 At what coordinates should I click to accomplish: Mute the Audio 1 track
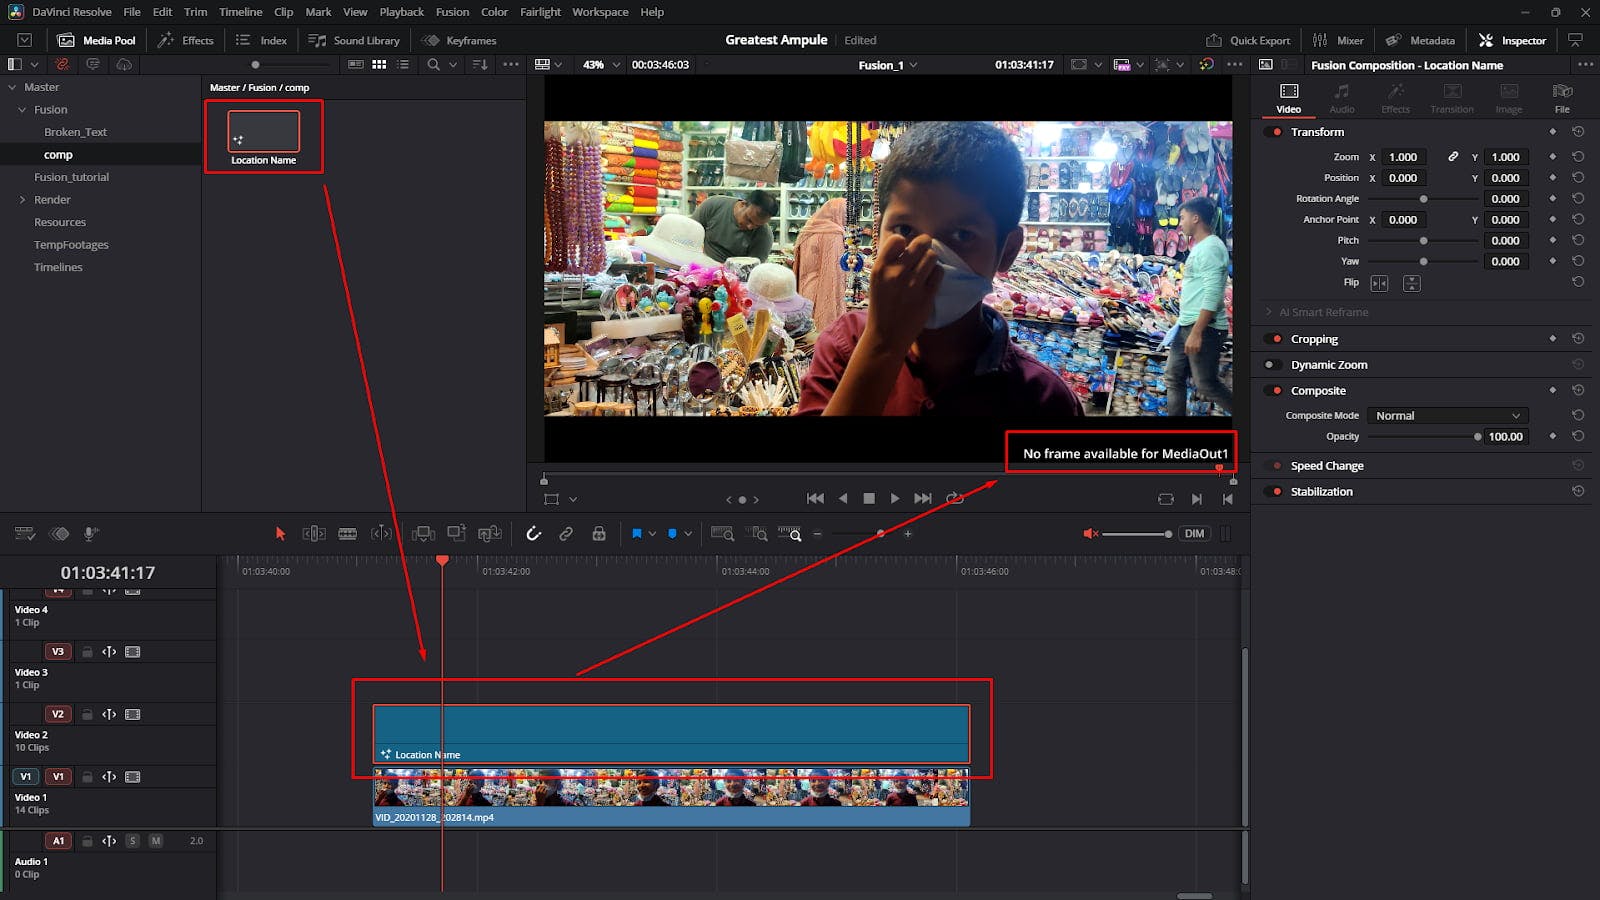(x=155, y=841)
